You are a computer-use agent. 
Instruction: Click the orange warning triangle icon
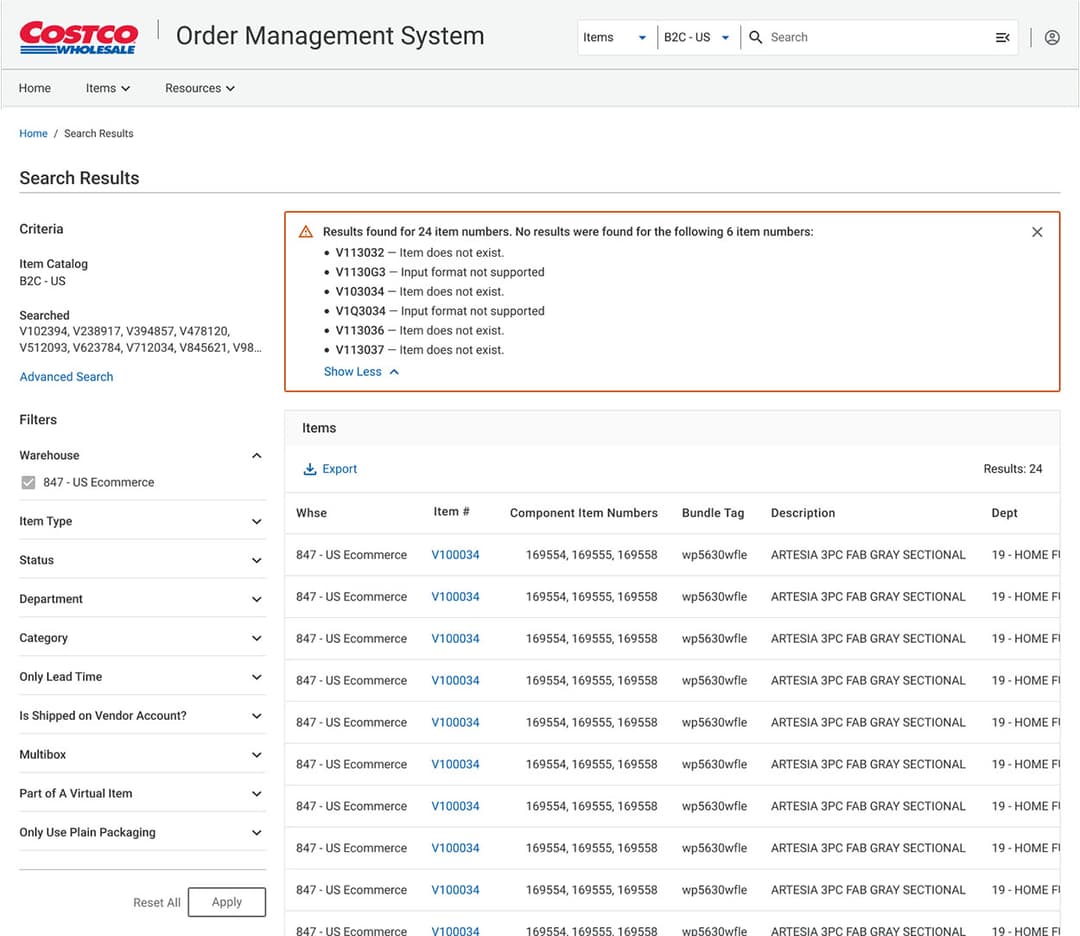pyautogui.click(x=306, y=232)
